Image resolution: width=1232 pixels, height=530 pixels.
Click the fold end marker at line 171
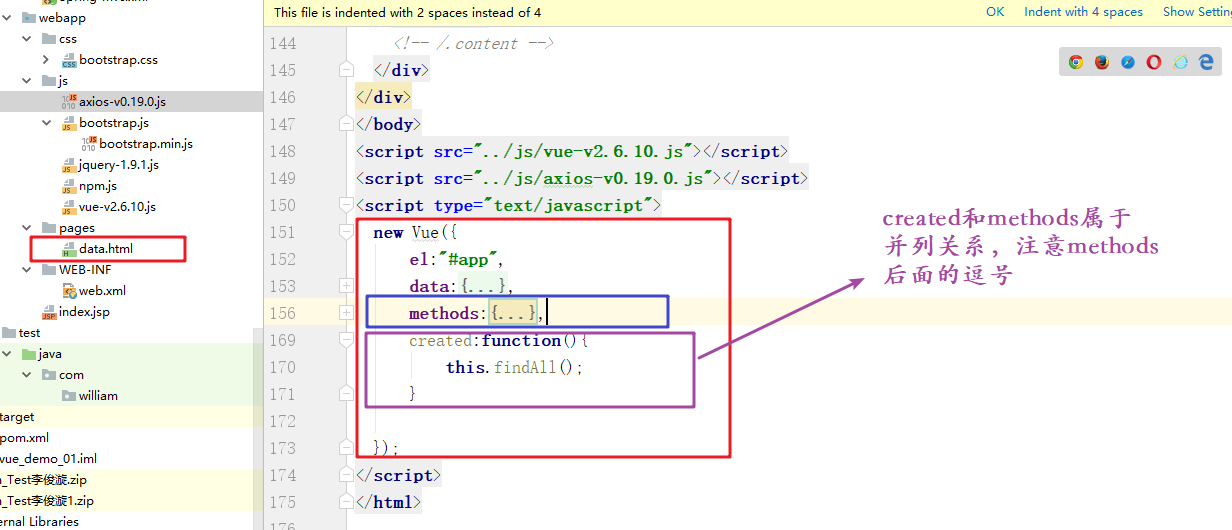346,394
